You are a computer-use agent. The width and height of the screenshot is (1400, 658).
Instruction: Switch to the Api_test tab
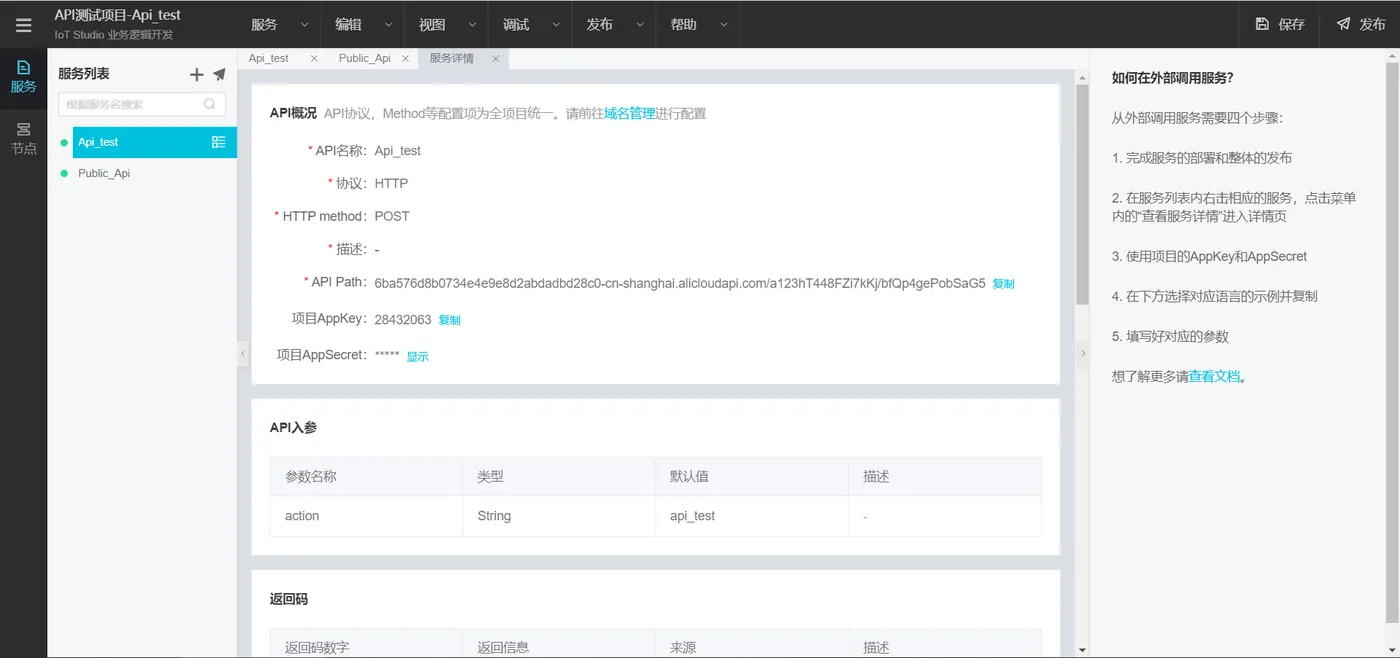(269, 59)
